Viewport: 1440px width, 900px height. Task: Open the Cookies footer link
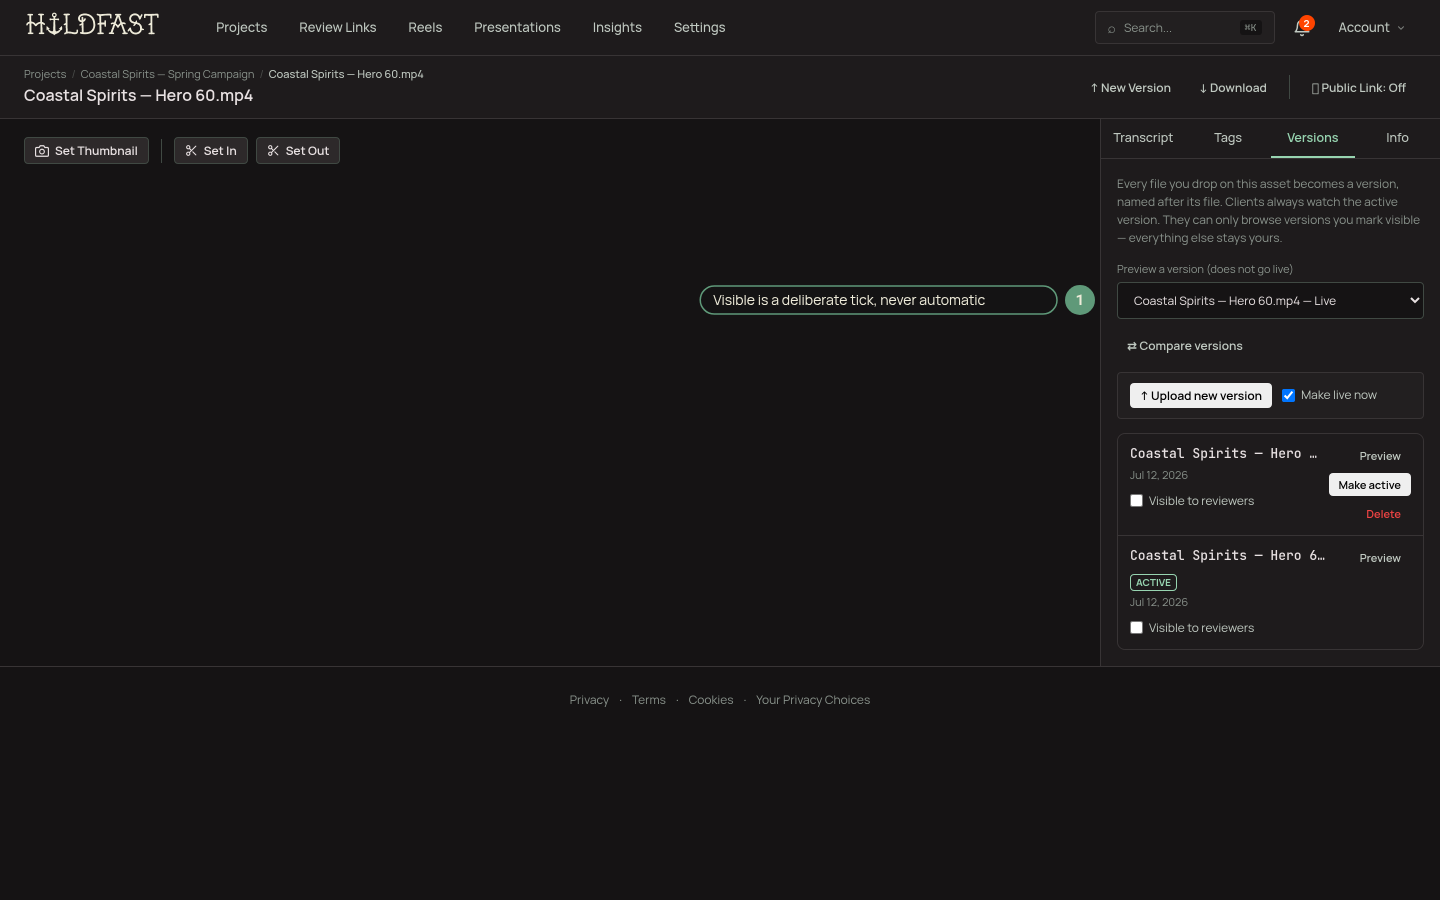710,700
